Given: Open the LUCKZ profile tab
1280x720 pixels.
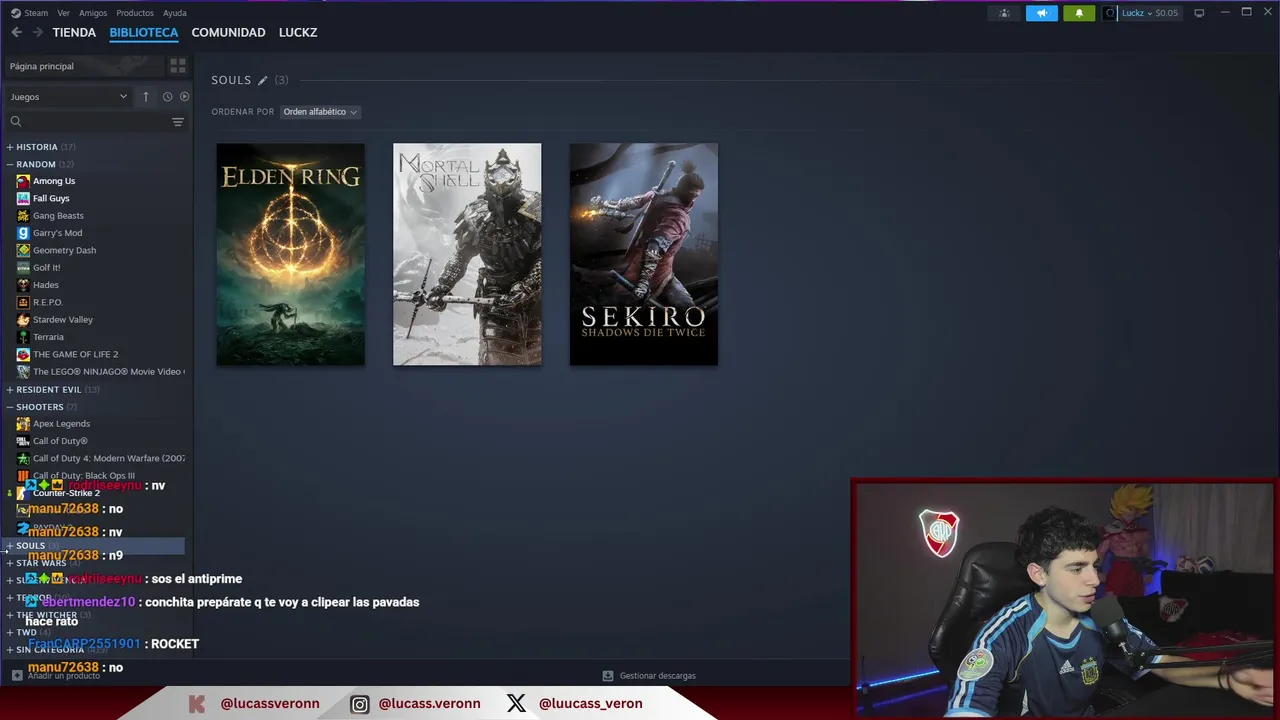Looking at the screenshot, I should coord(298,32).
